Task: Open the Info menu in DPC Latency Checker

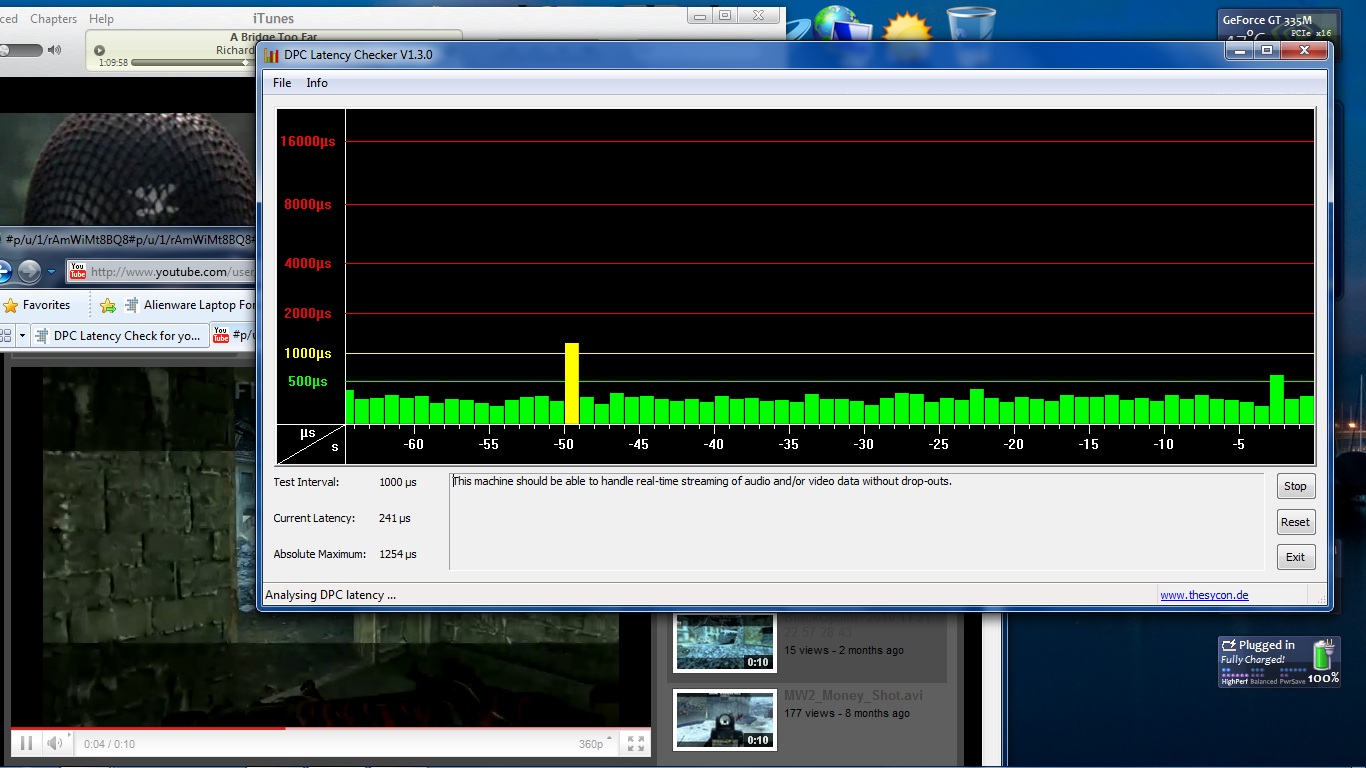Action: [317, 83]
